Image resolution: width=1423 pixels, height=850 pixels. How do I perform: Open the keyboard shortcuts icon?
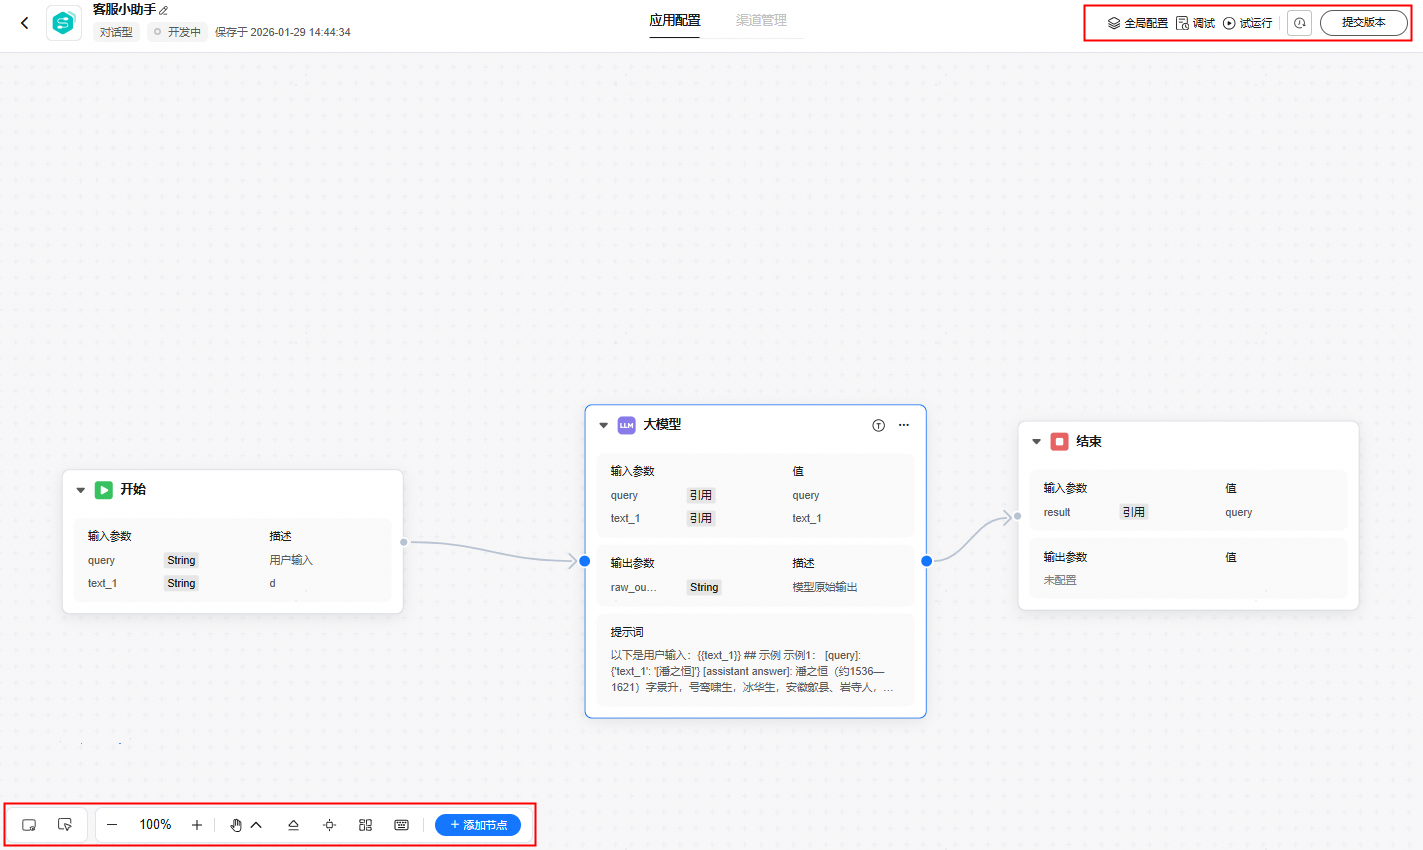pos(401,825)
